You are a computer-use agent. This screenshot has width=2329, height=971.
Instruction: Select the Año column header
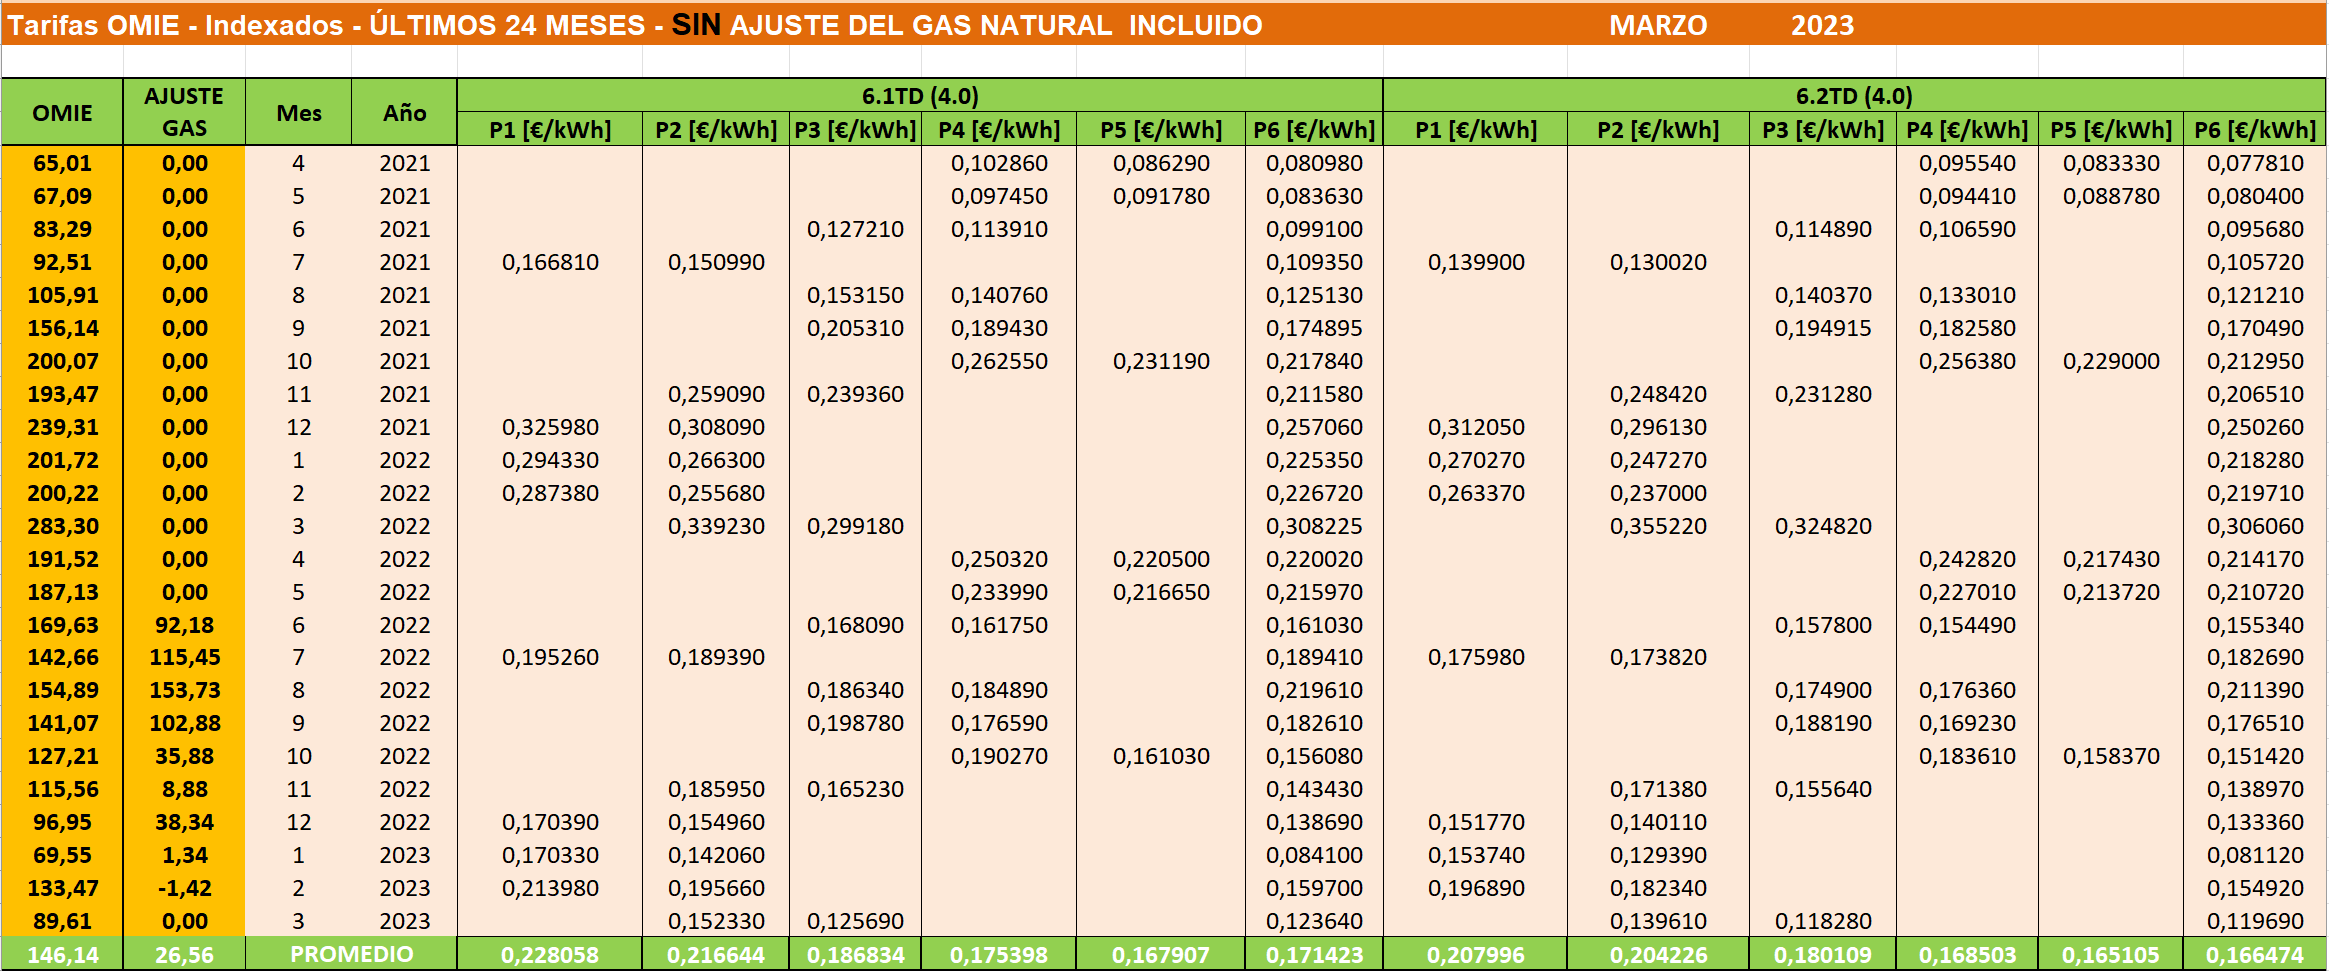tap(404, 113)
